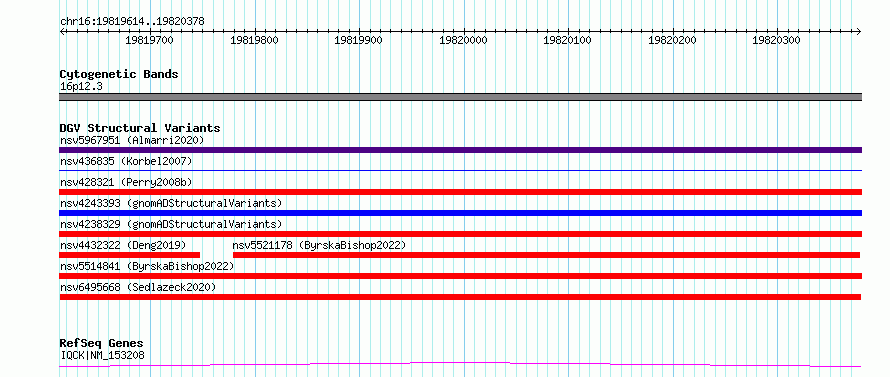Open variant nsv5514841 (ByrskaBishop2022) label
This screenshot has width=890, height=377.
pyautogui.click(x=146, y=266)
